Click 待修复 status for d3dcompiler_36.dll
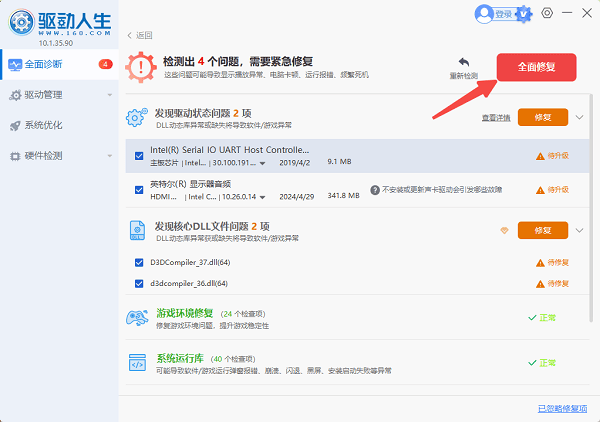The width and height of the screenshot is (600, 422). click(x=553, y=284)
